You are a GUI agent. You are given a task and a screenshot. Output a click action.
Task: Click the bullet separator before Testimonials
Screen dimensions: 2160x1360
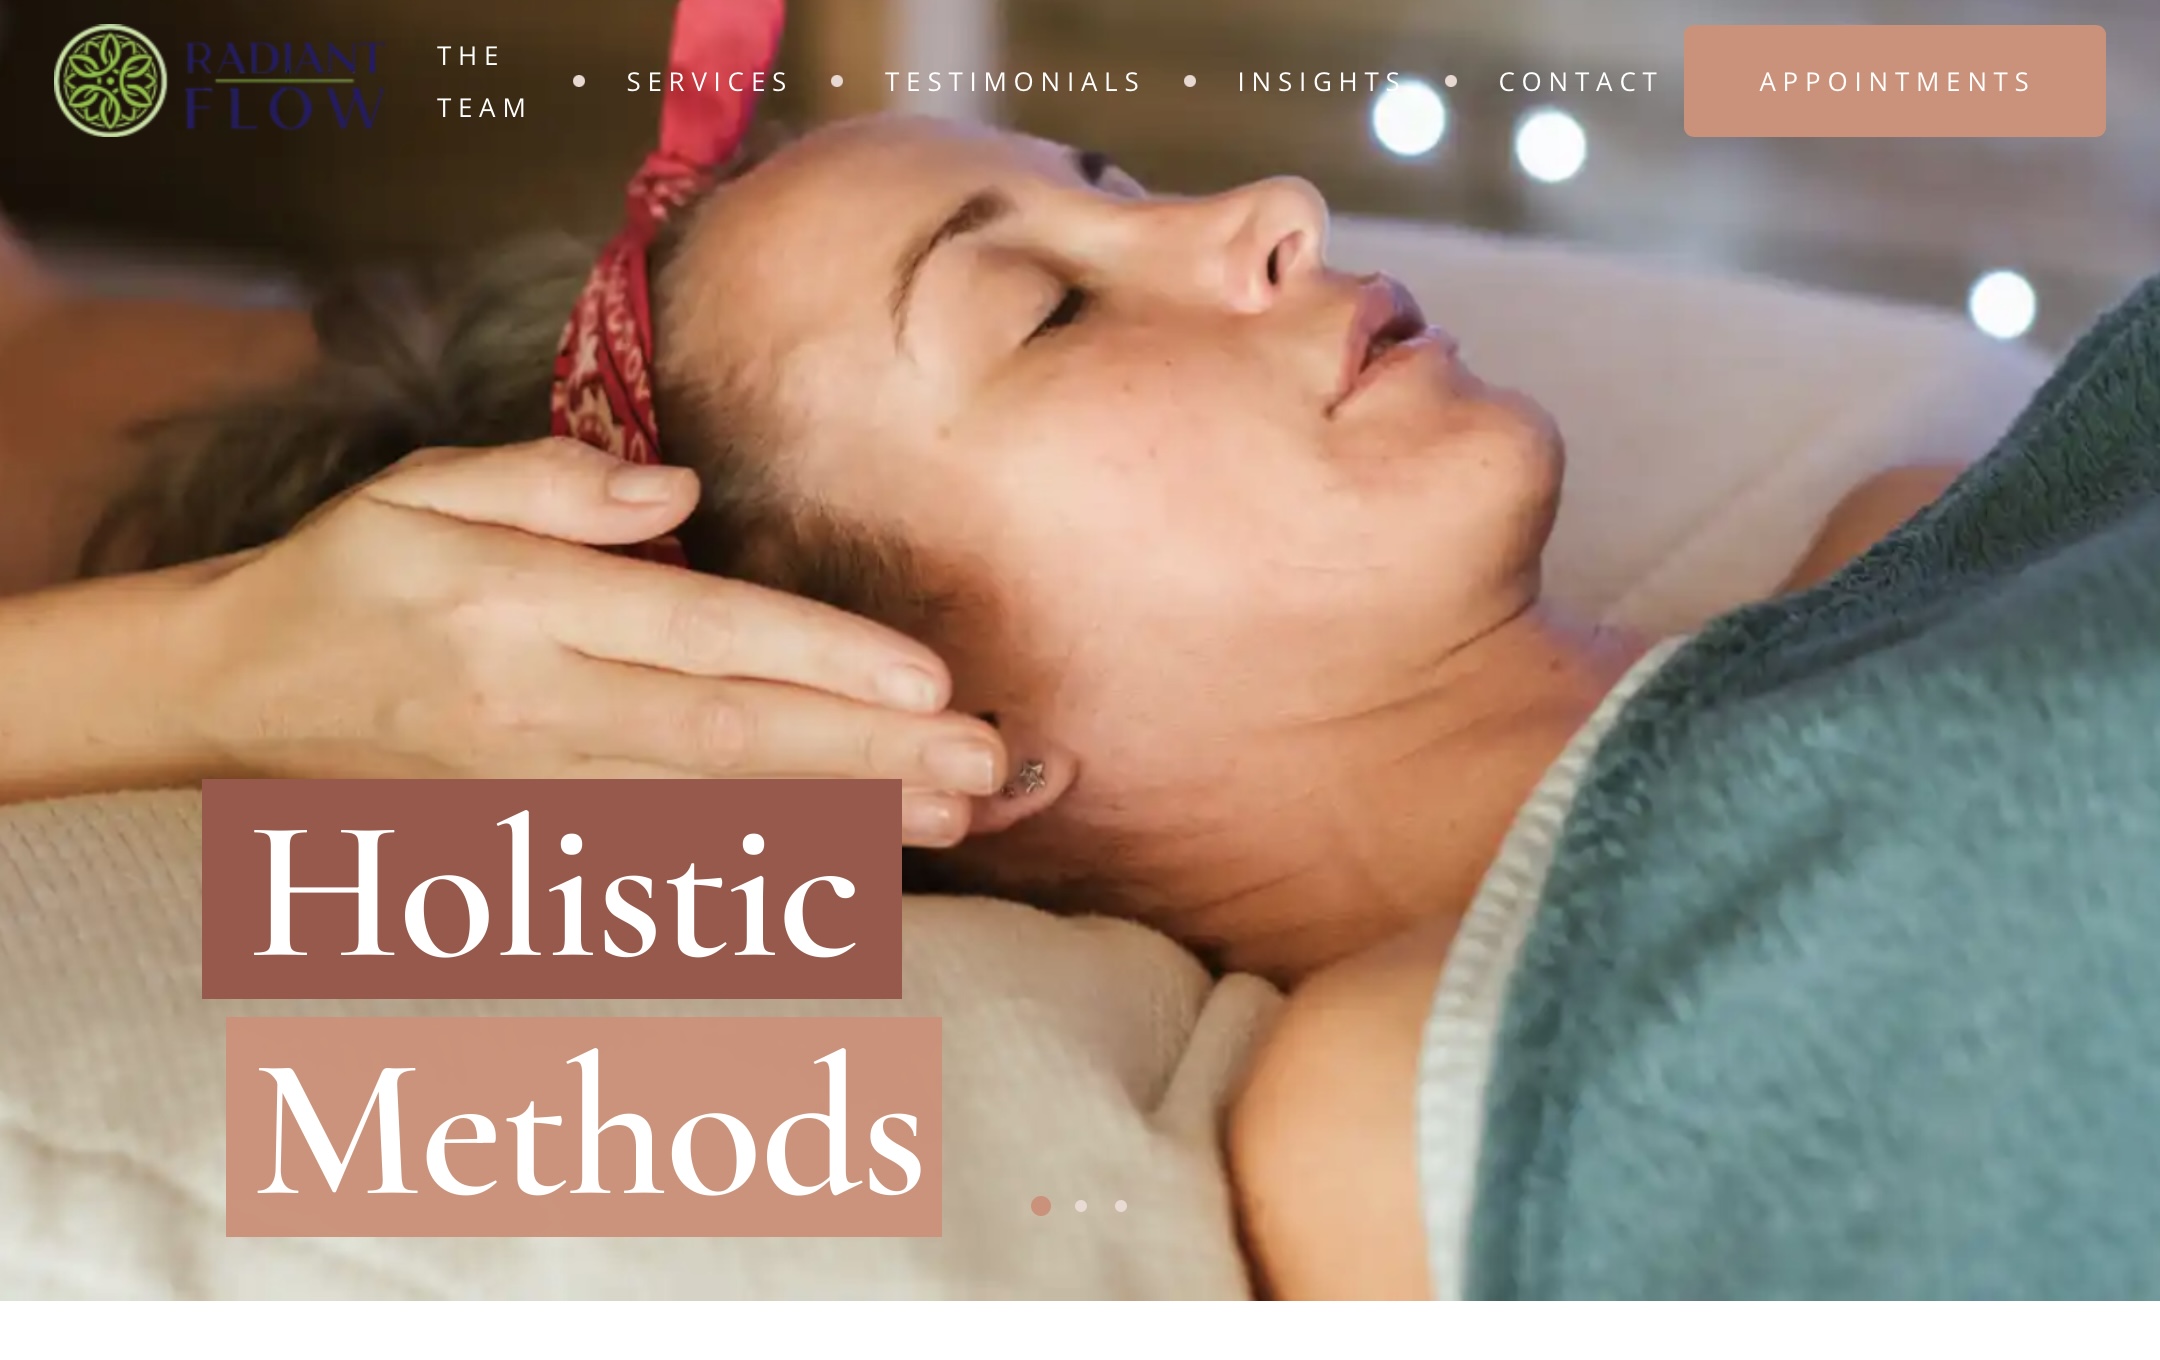click(837, 81)
